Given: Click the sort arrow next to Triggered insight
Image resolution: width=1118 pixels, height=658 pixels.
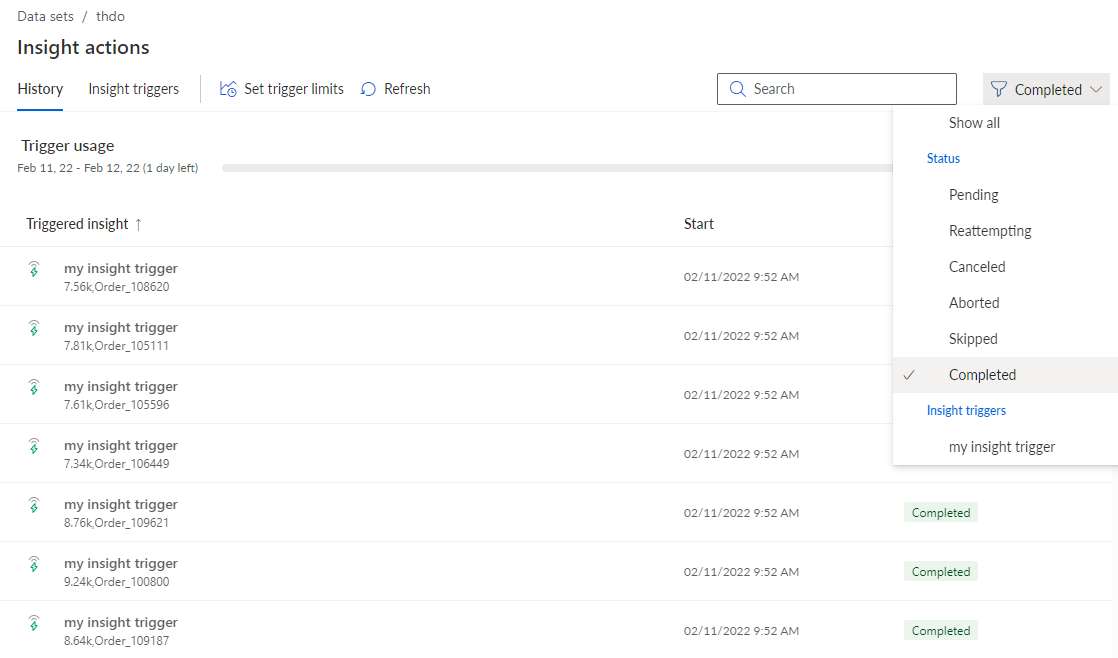Looking at the screenshot, I should [x=138, y=225].
